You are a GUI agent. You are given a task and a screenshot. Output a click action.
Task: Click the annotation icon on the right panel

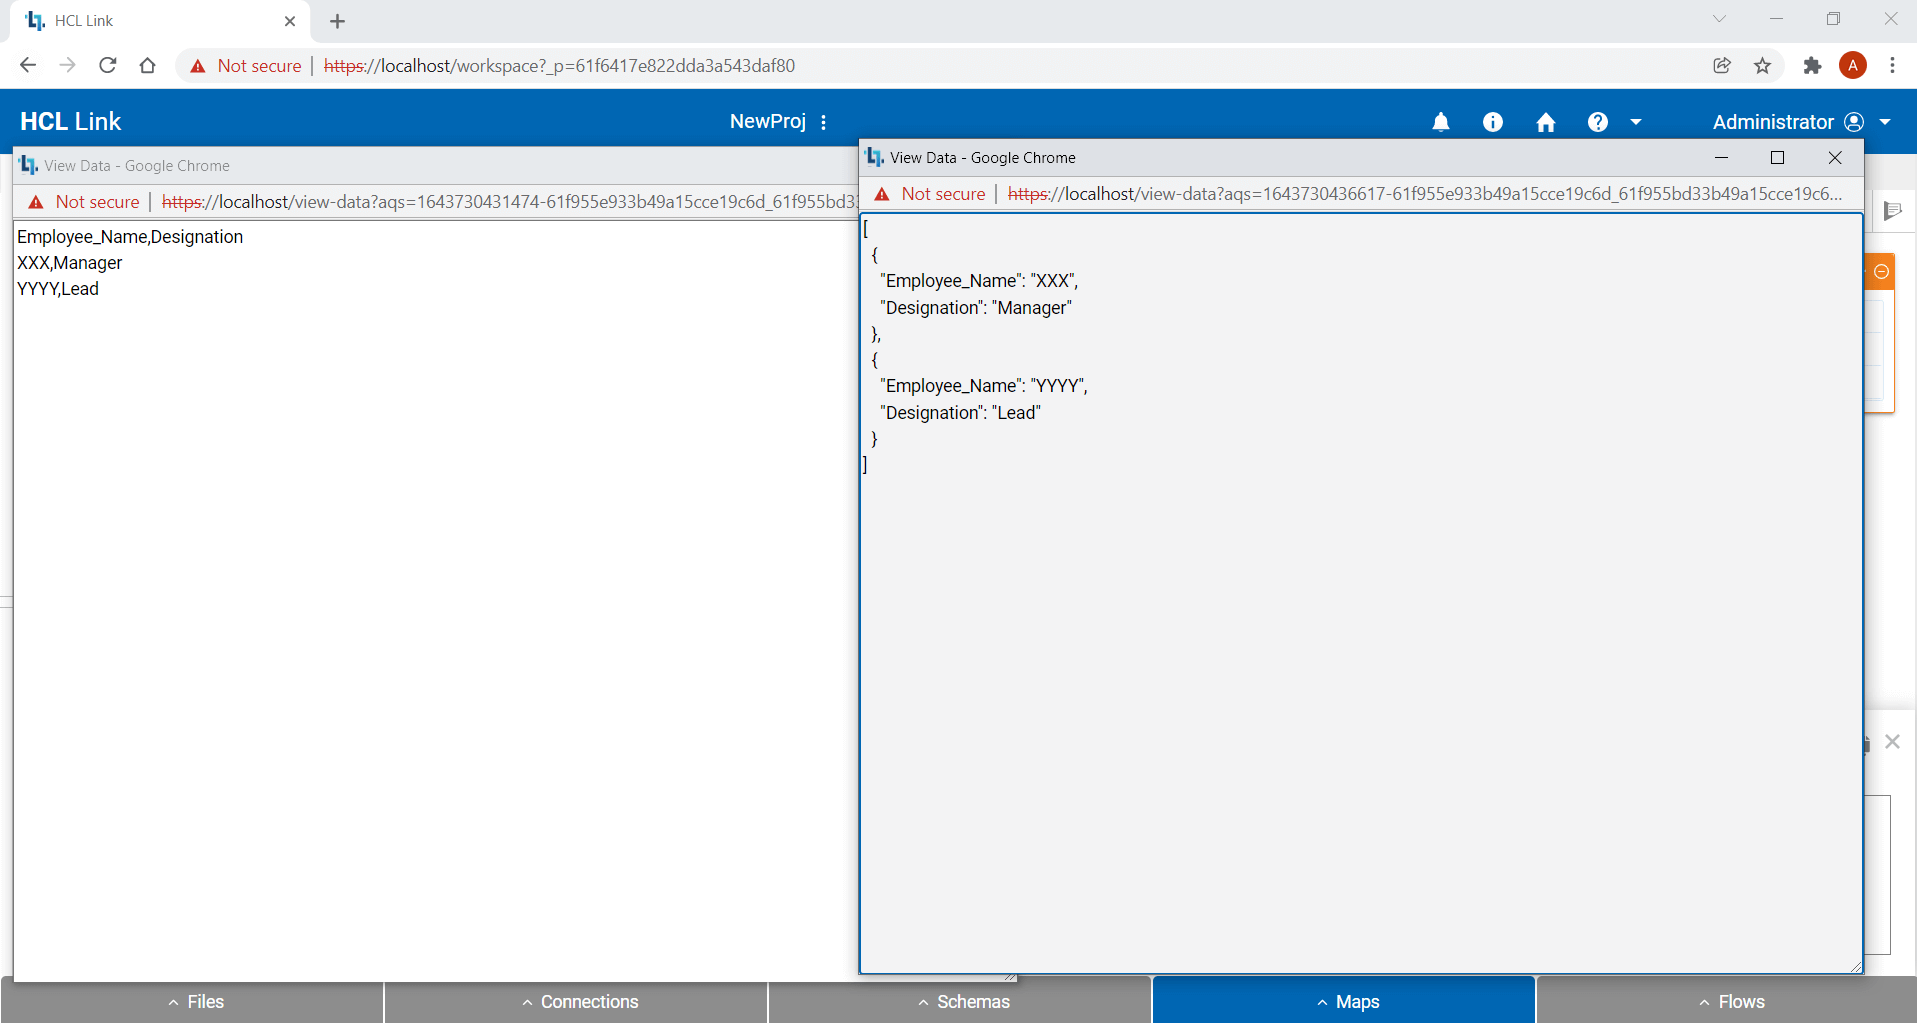1894,210
